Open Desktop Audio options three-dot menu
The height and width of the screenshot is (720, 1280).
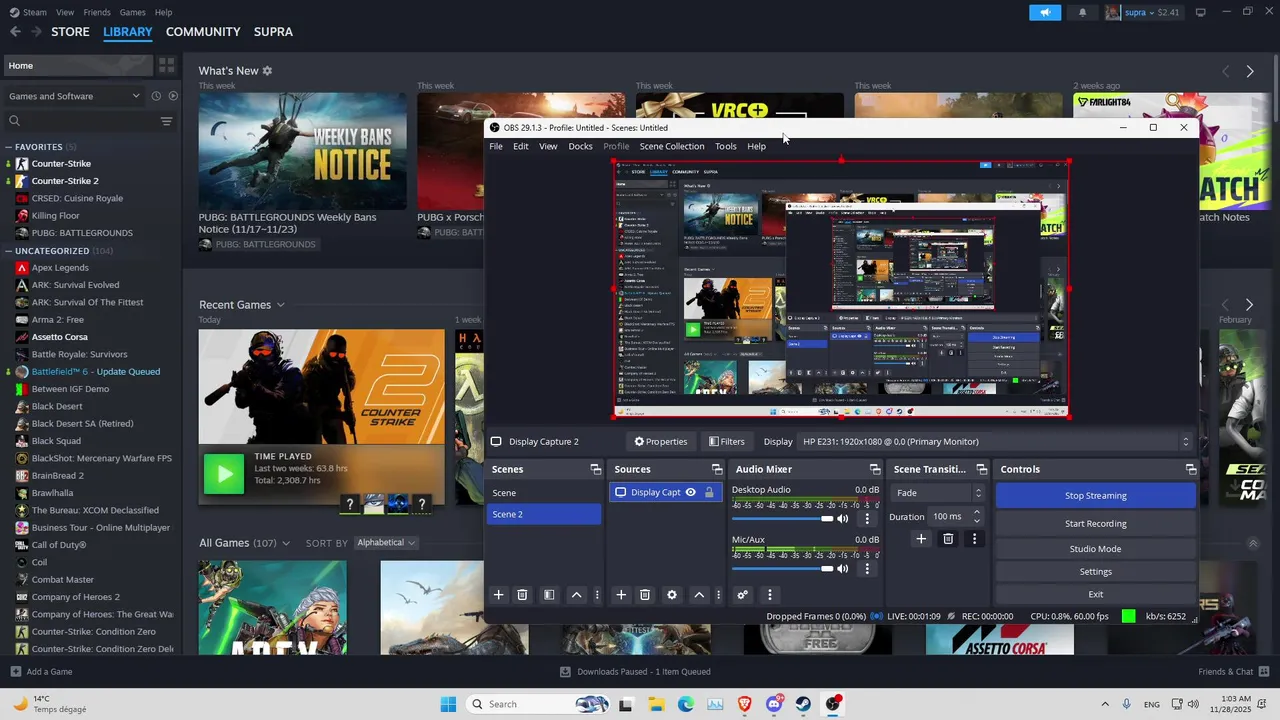[867, 519]
